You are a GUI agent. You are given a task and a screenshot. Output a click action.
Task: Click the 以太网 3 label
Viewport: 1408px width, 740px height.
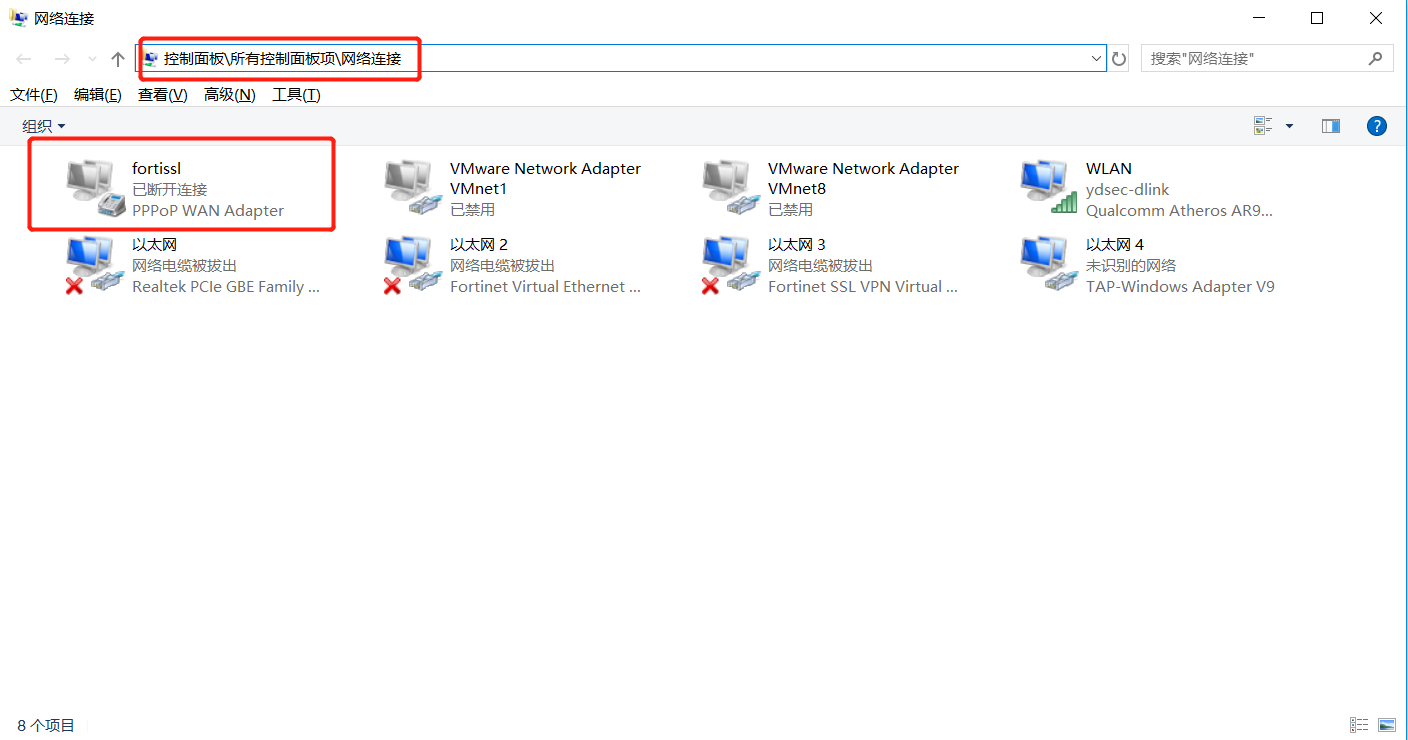797,245
